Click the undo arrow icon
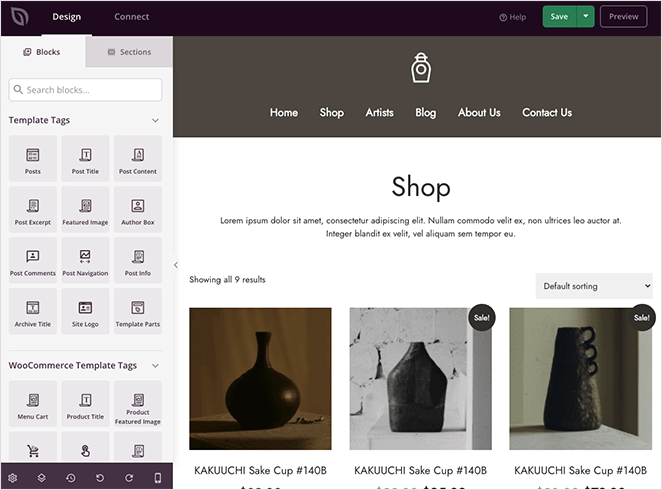This screenshot has height=490, width=662. (x=100, y=478)
